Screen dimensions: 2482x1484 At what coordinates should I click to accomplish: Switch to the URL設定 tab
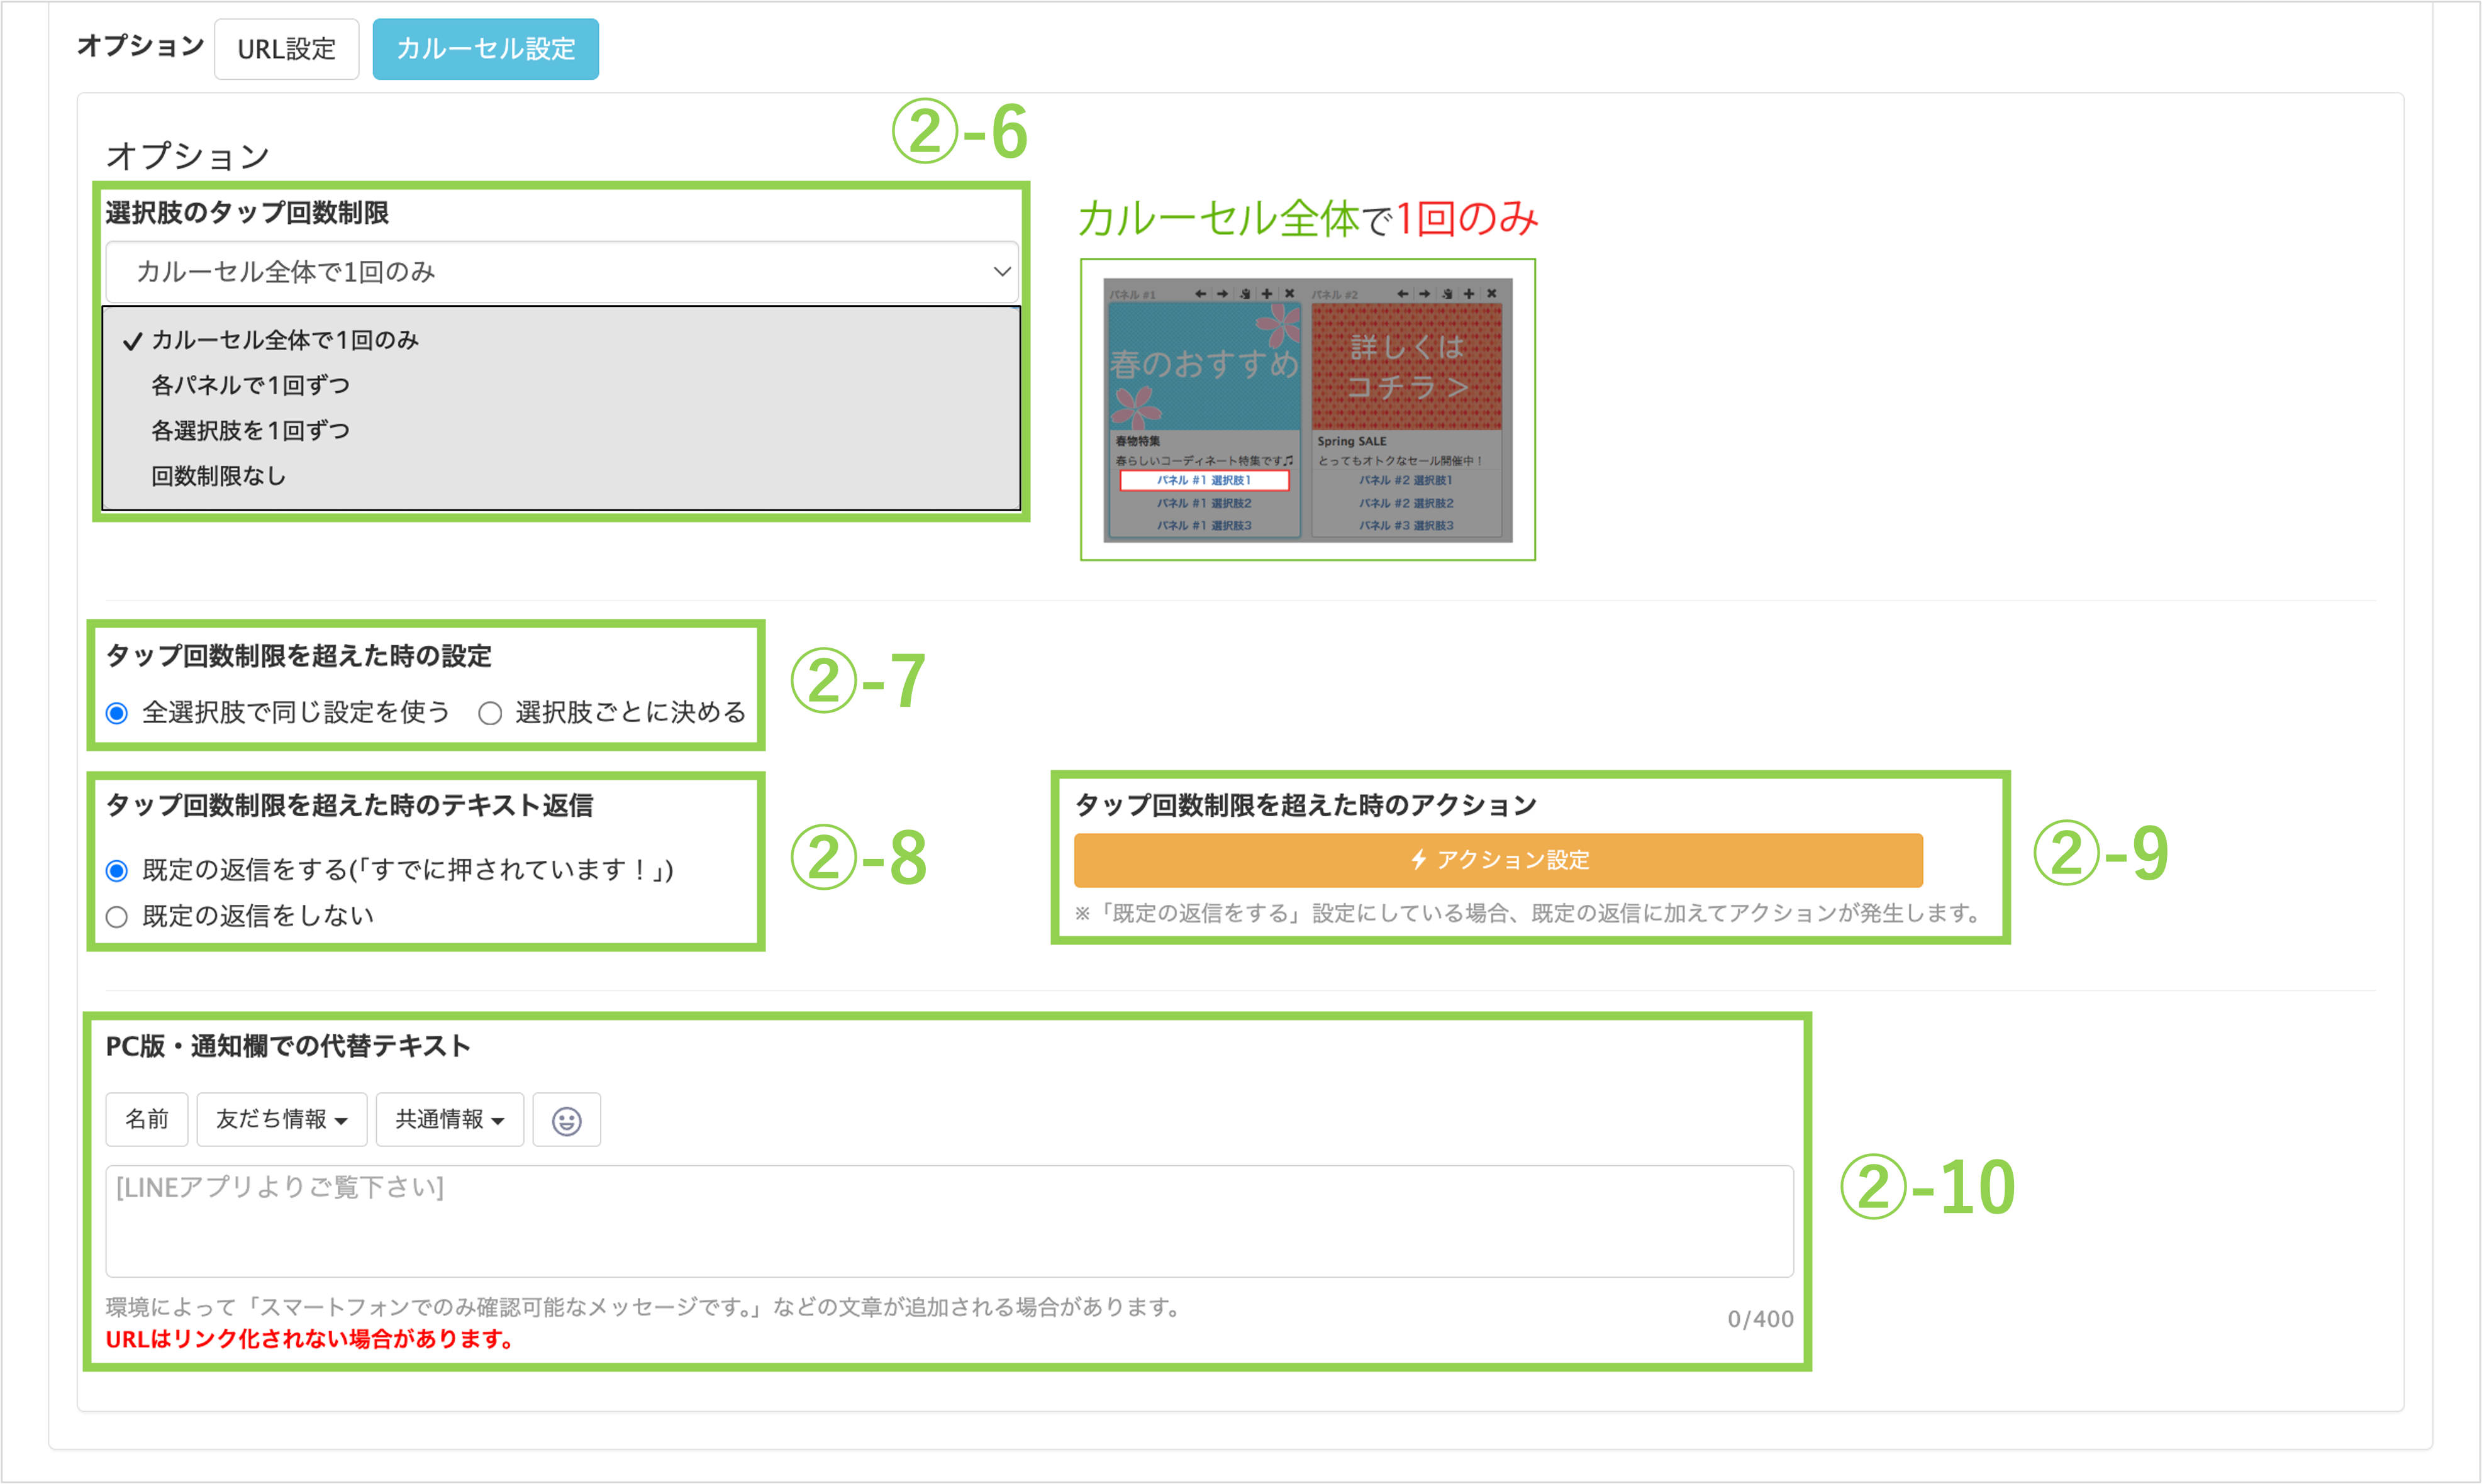pyautogui.click(x=286, y=49)
